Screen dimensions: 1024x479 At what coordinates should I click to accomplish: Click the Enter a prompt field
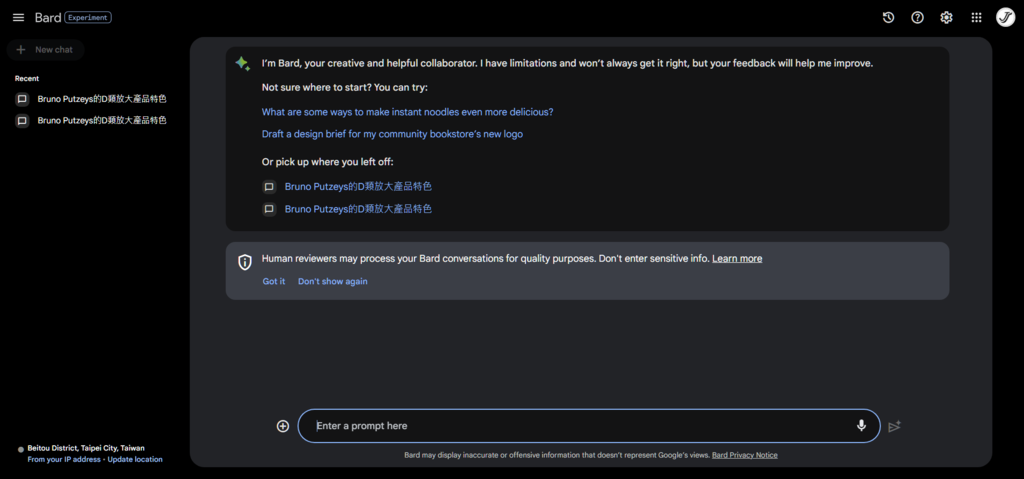580,426
